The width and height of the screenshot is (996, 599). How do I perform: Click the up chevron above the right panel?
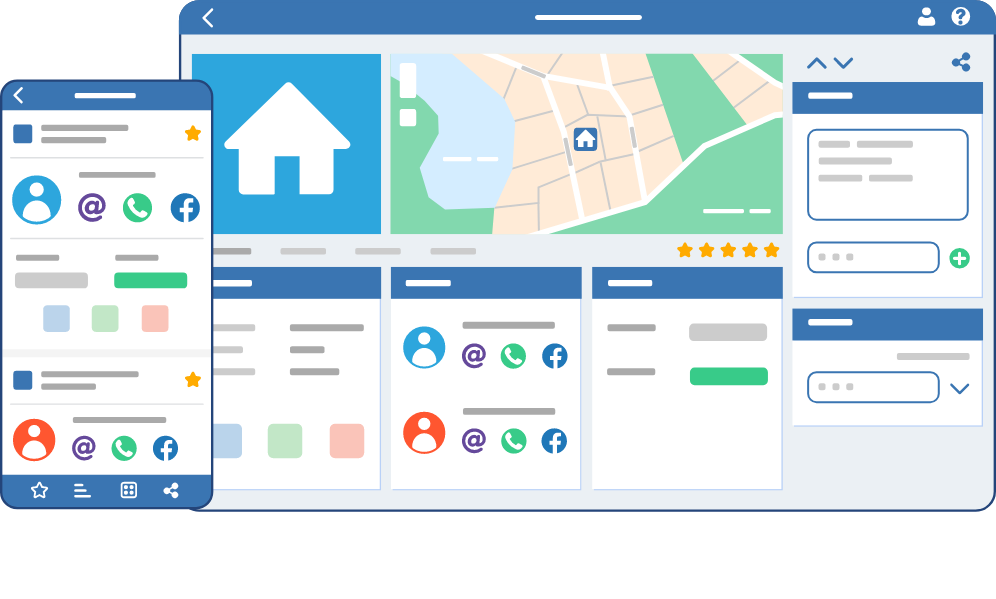tap(816, 63)
